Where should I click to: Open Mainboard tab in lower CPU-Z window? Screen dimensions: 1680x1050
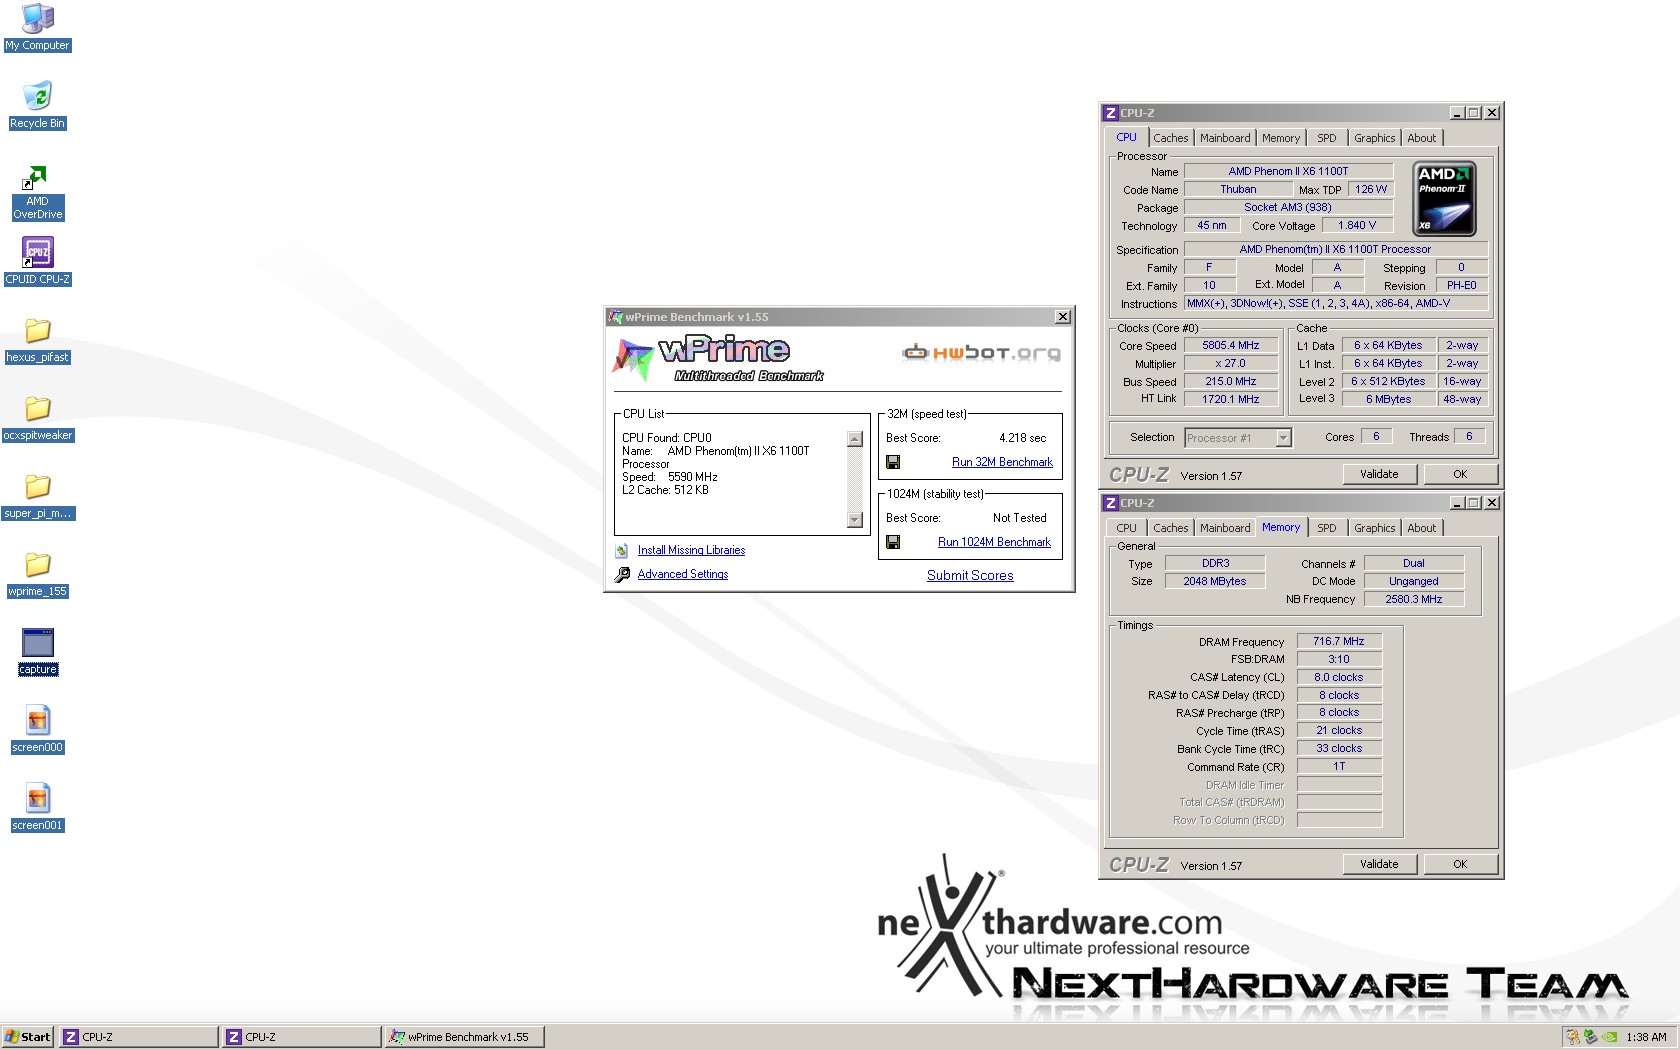click(x=1225, y=528)
